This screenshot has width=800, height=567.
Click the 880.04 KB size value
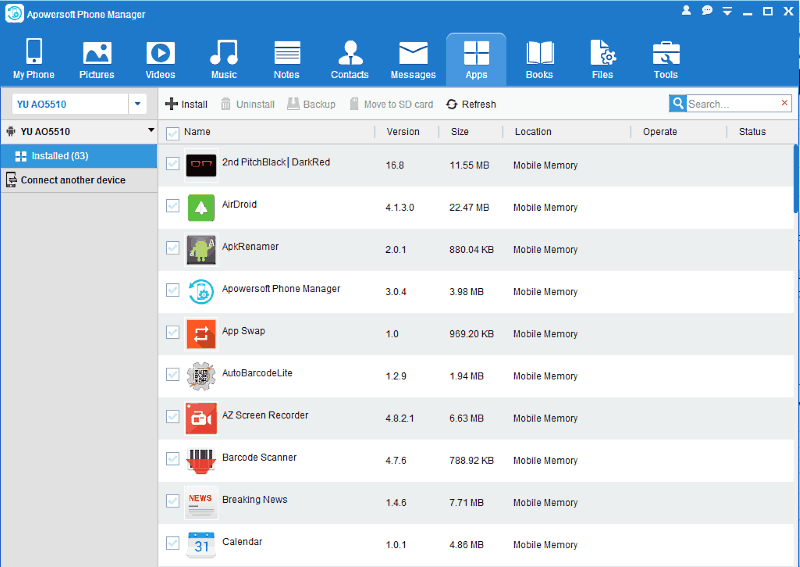click(471, 250)
